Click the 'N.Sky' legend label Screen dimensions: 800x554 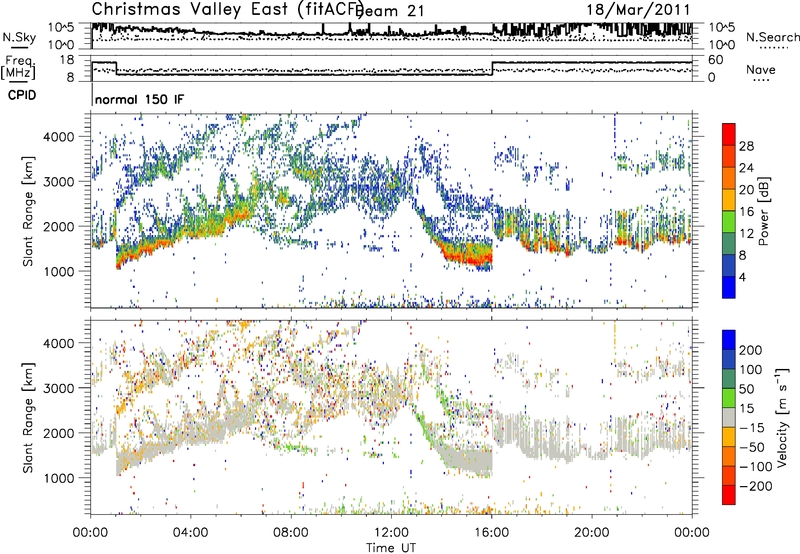19,37
